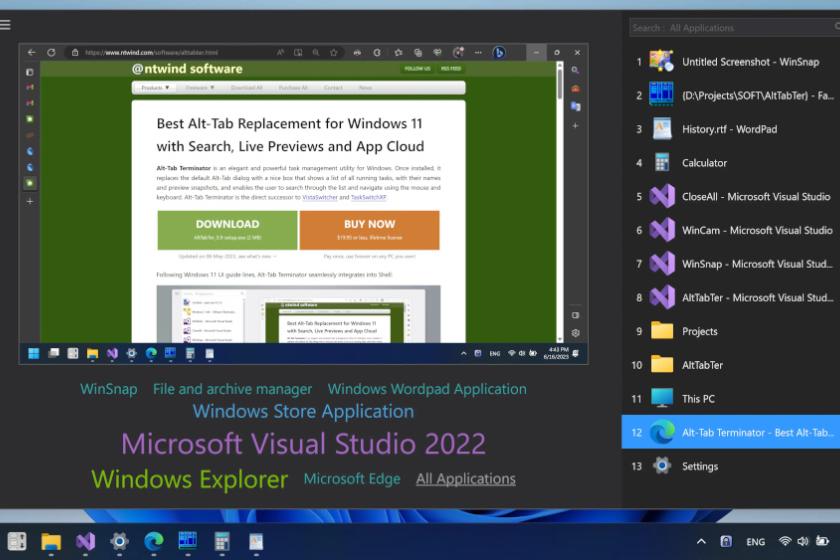Click the orange BUY NOW button
This screenshot has width=840, height=560.
[x=370, y=230]
